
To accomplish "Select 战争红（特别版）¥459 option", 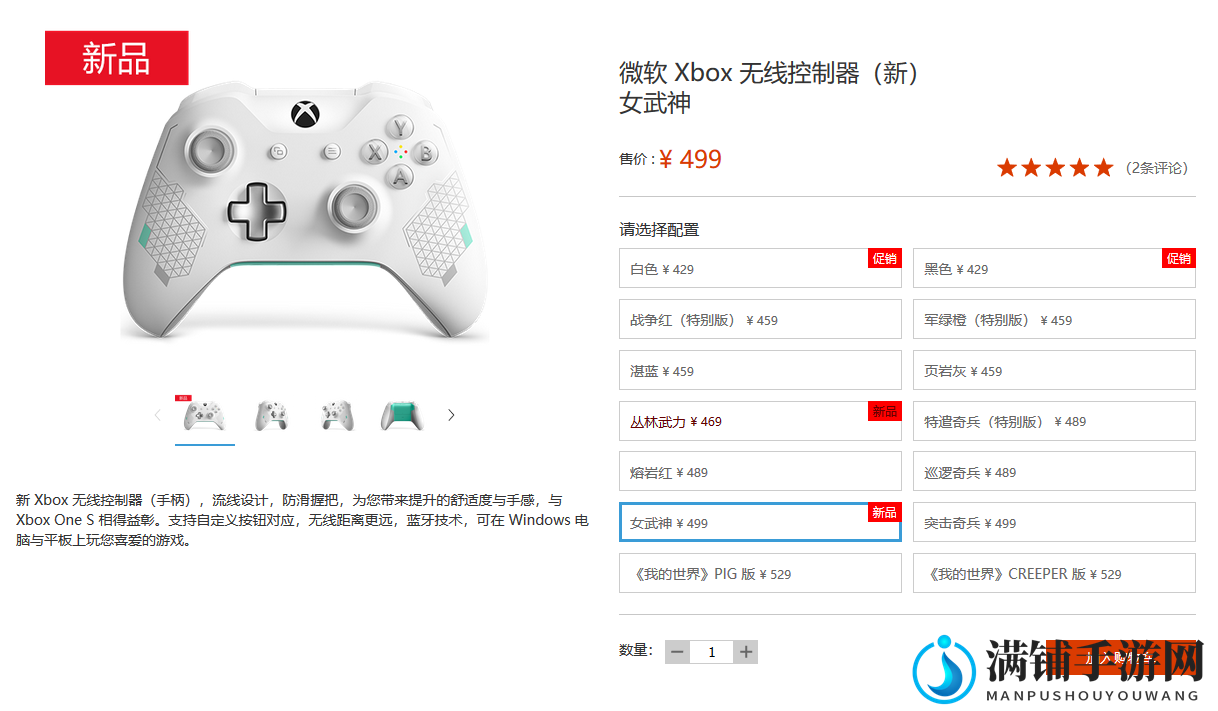I will pos(760,319).
